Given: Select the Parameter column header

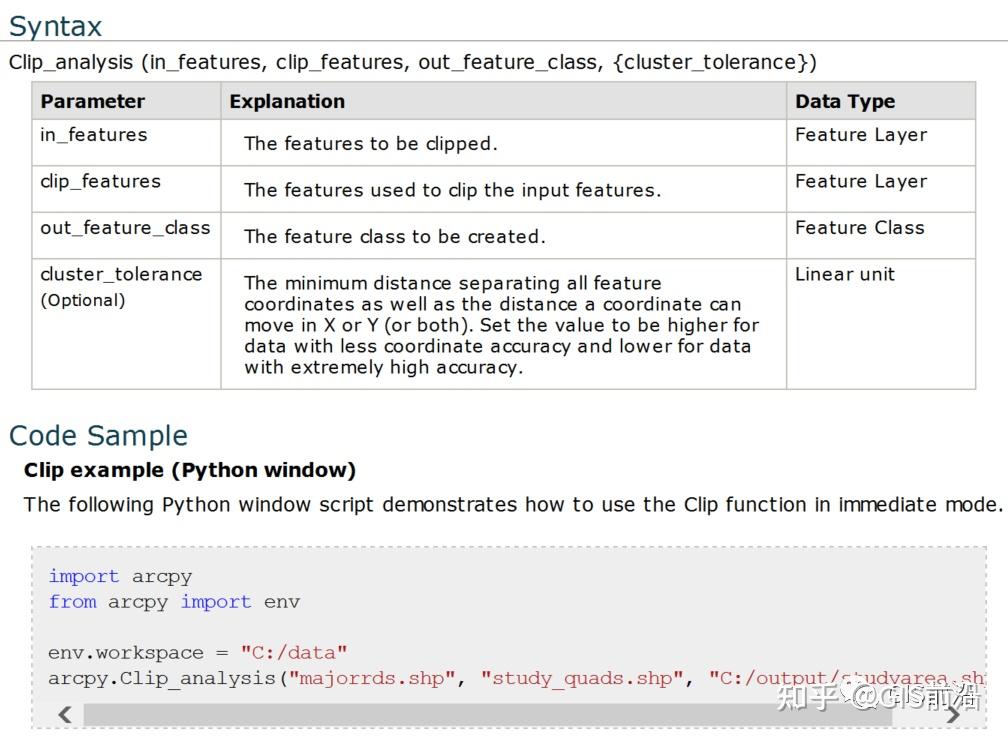Looking at the screenshot, I should coord(91,101).
